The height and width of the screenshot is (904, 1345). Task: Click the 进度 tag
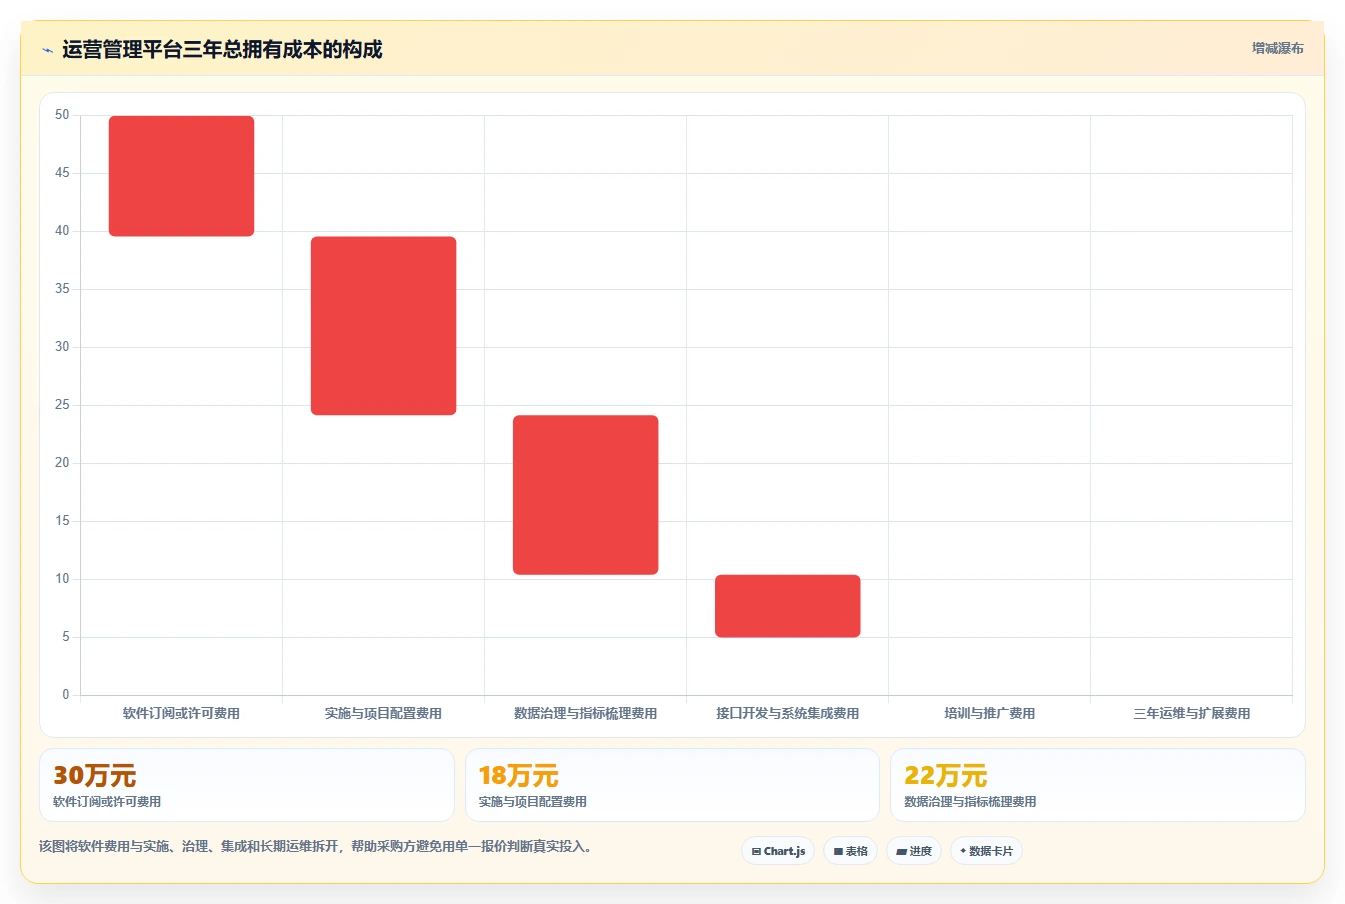[x=914, y=851]
